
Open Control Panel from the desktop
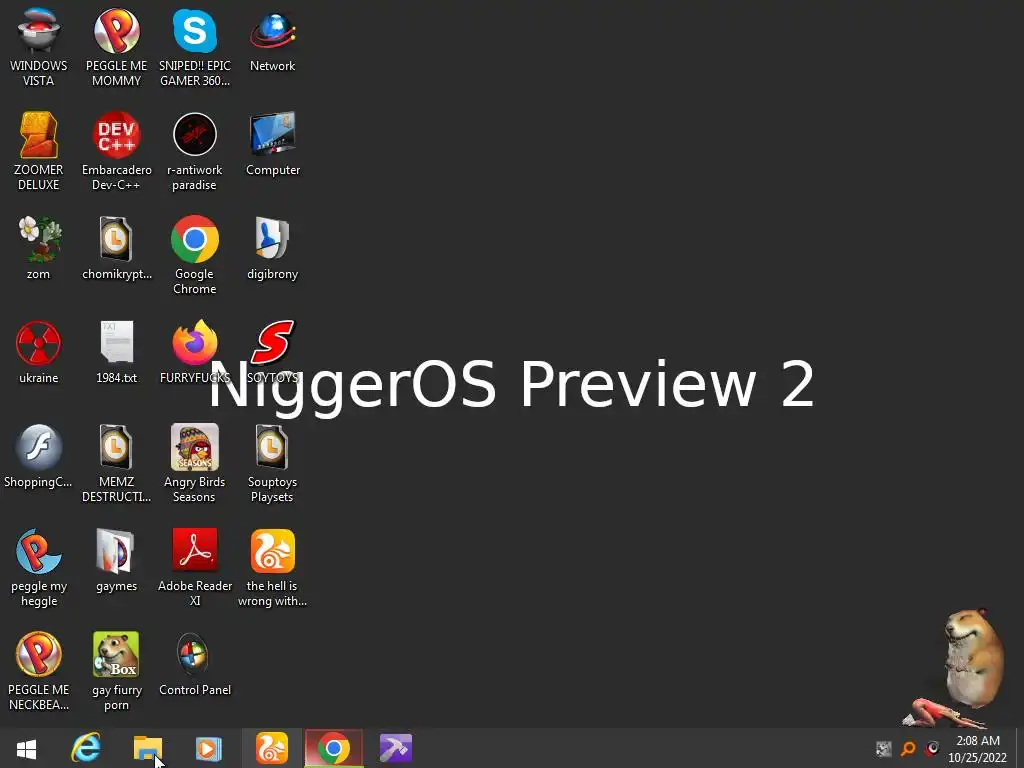195,664
